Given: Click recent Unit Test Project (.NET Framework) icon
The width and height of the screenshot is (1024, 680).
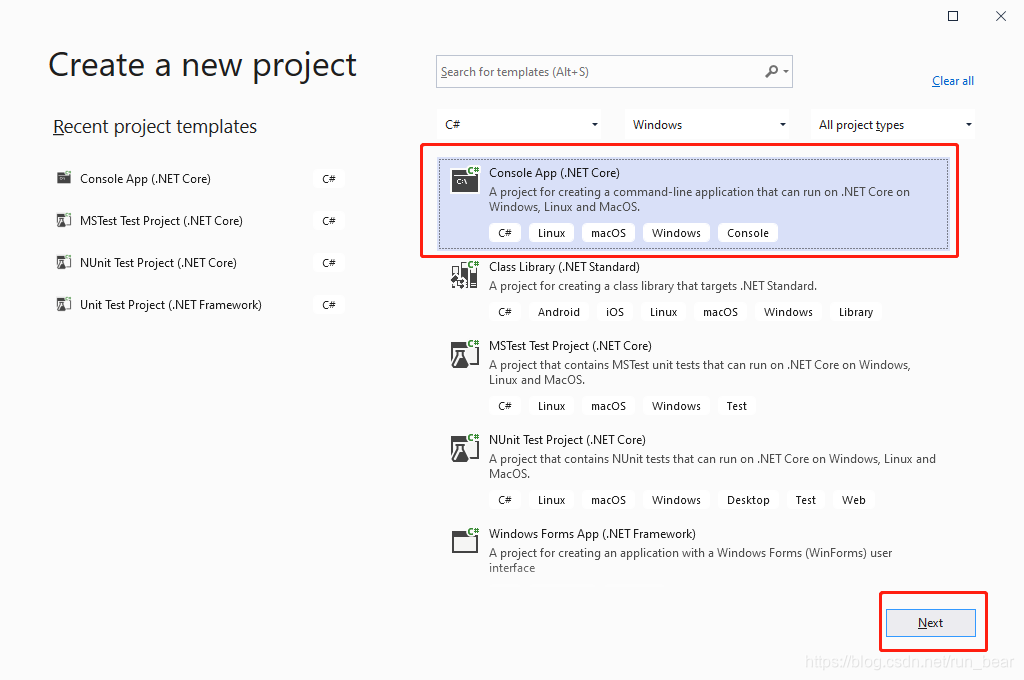Looking at the screenshot, I should tap(64, 304).
